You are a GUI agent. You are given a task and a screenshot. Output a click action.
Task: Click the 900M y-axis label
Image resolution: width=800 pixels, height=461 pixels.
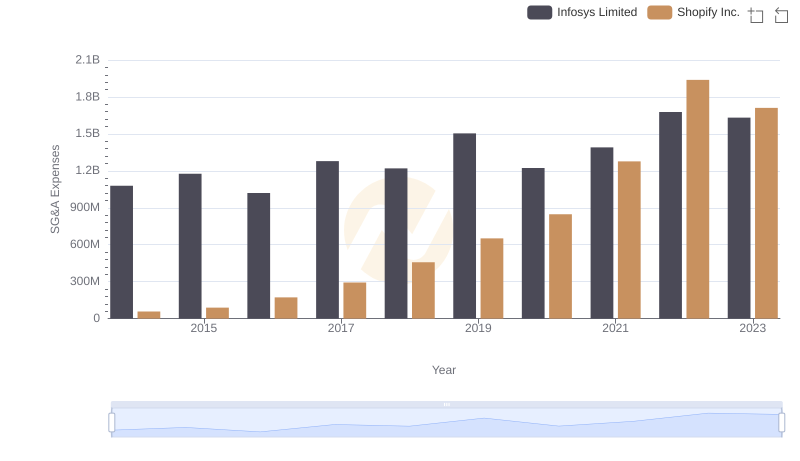(85, 208)
